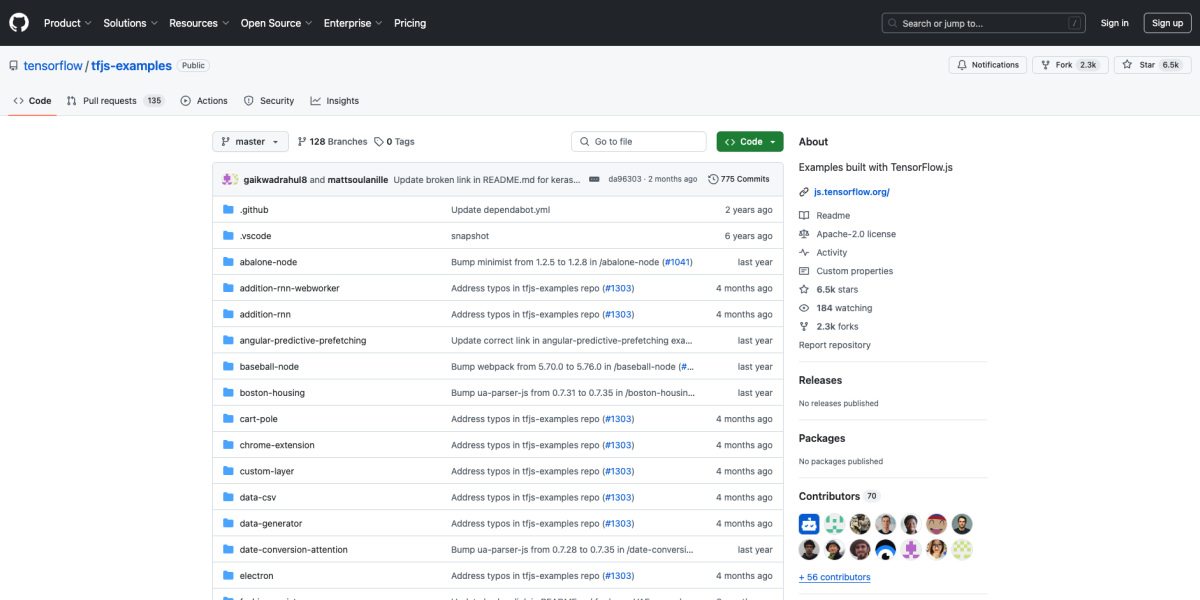Expand the master branch dropdown
Screen dimensions: 1200x600
point(250,142)
